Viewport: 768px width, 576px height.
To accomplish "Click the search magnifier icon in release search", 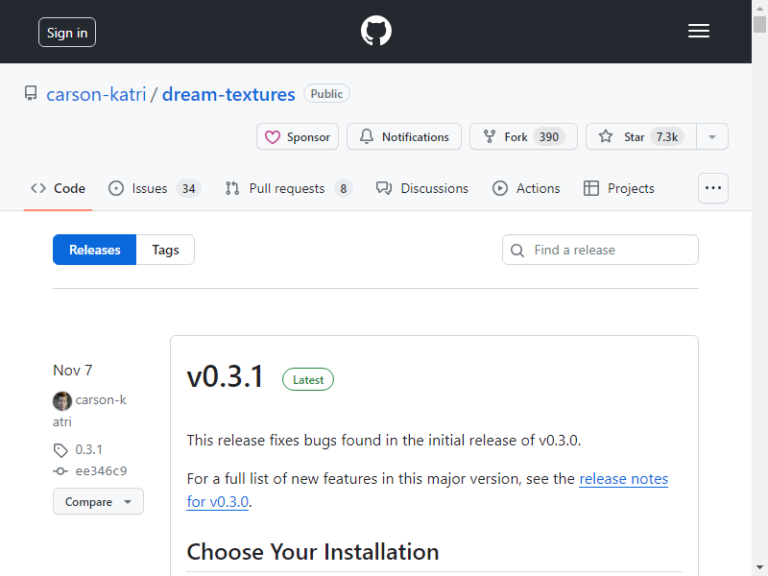I will coord(517,250).
